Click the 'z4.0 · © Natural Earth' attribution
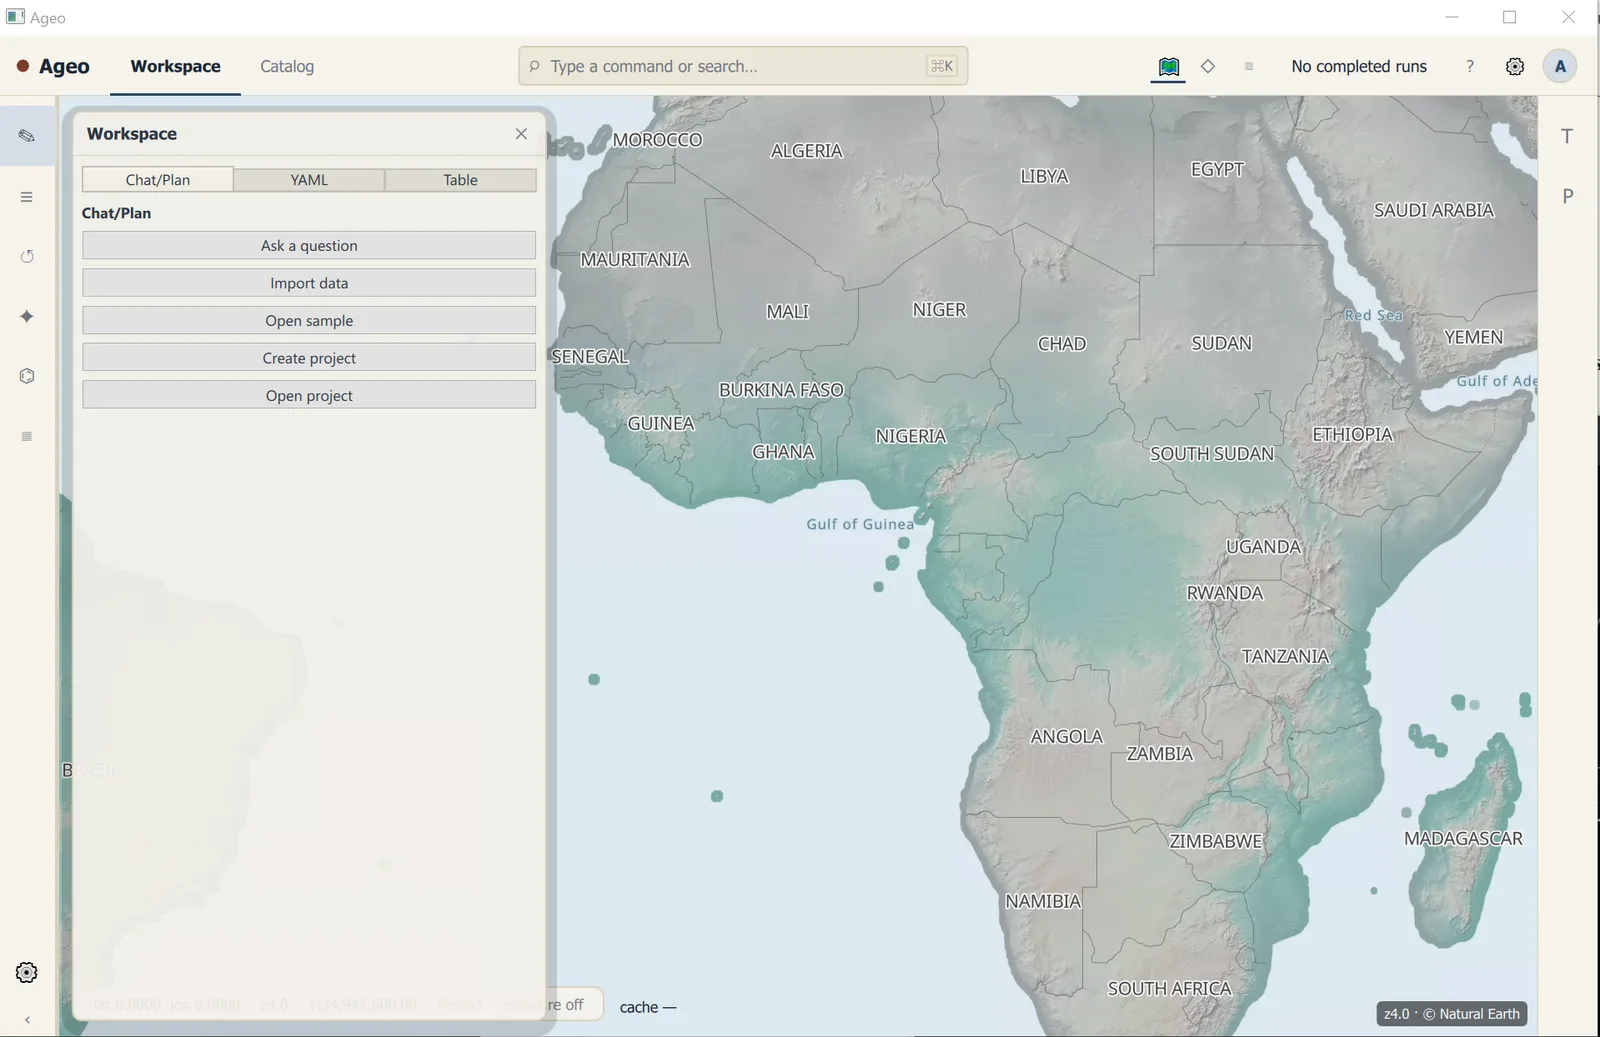Image resolution: width=1600 pixels, height=1037 pixels. click(1451, 1014)
